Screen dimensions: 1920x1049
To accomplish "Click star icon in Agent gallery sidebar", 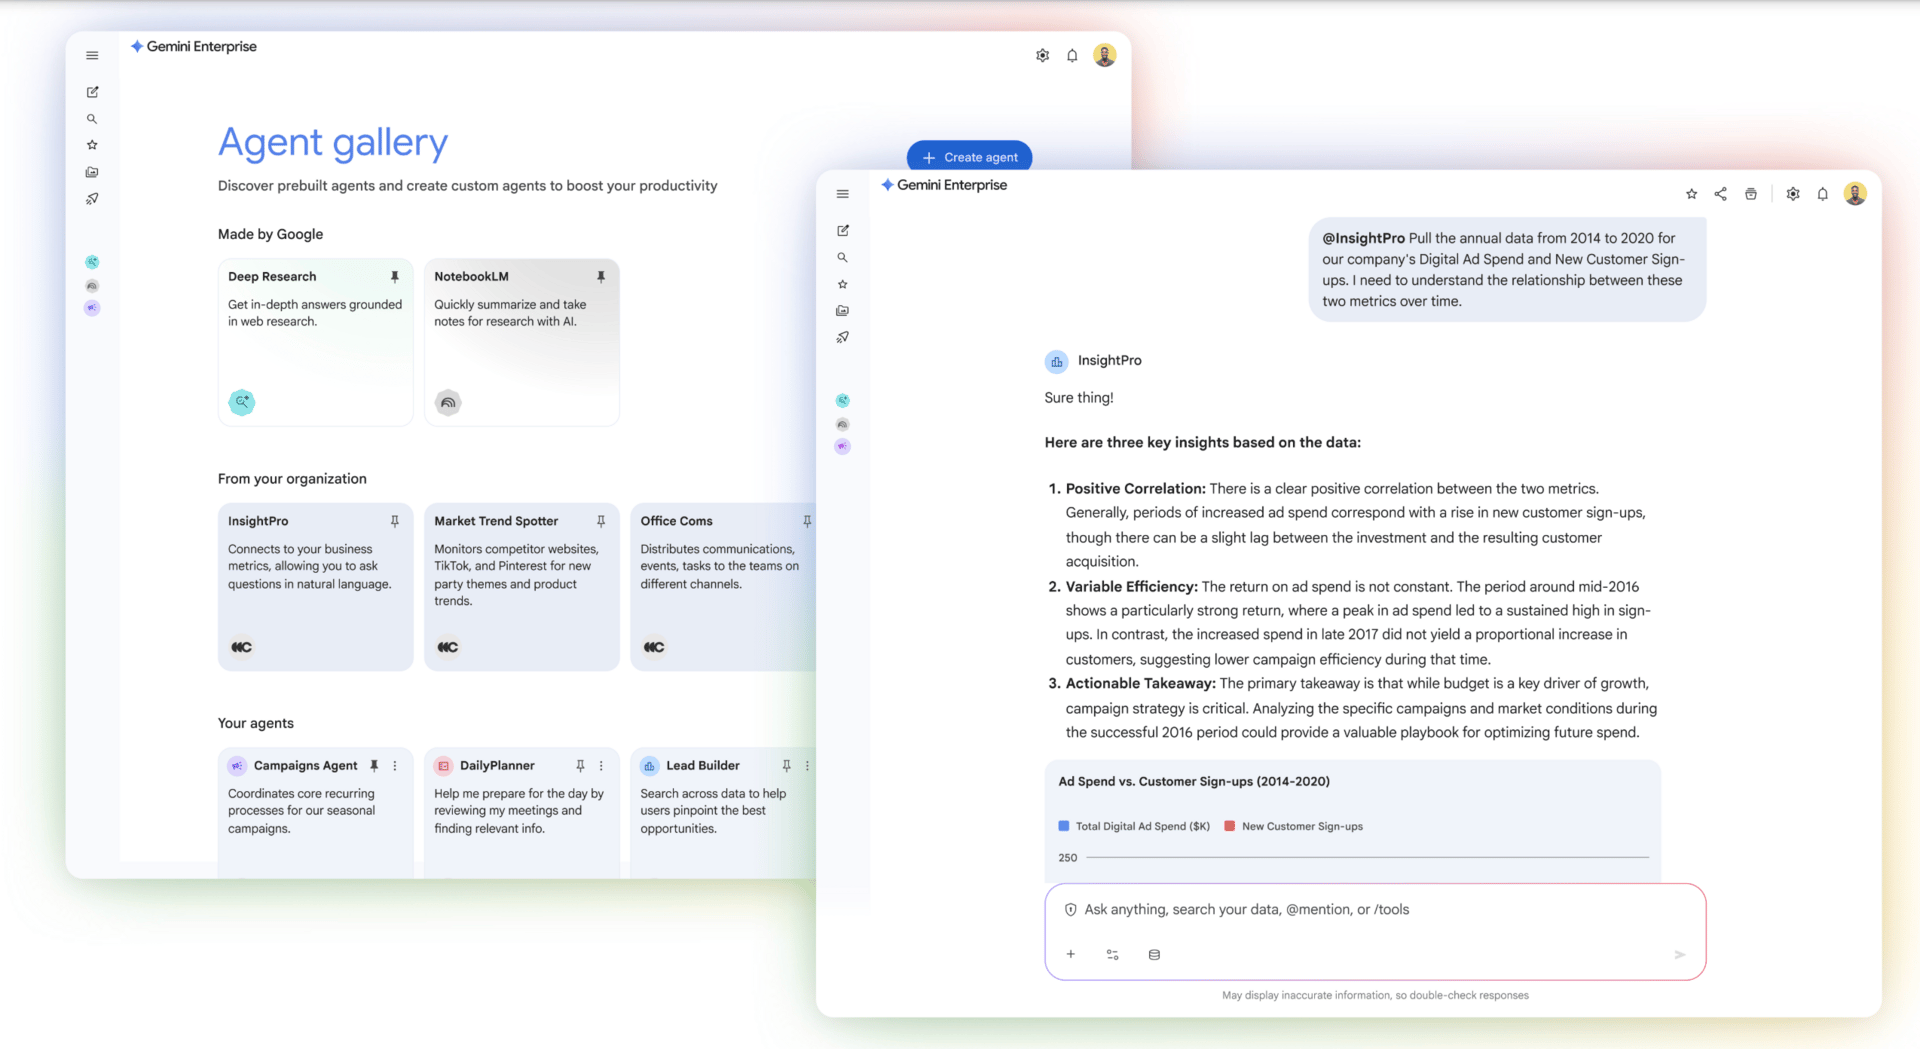I will coord(92,145).
